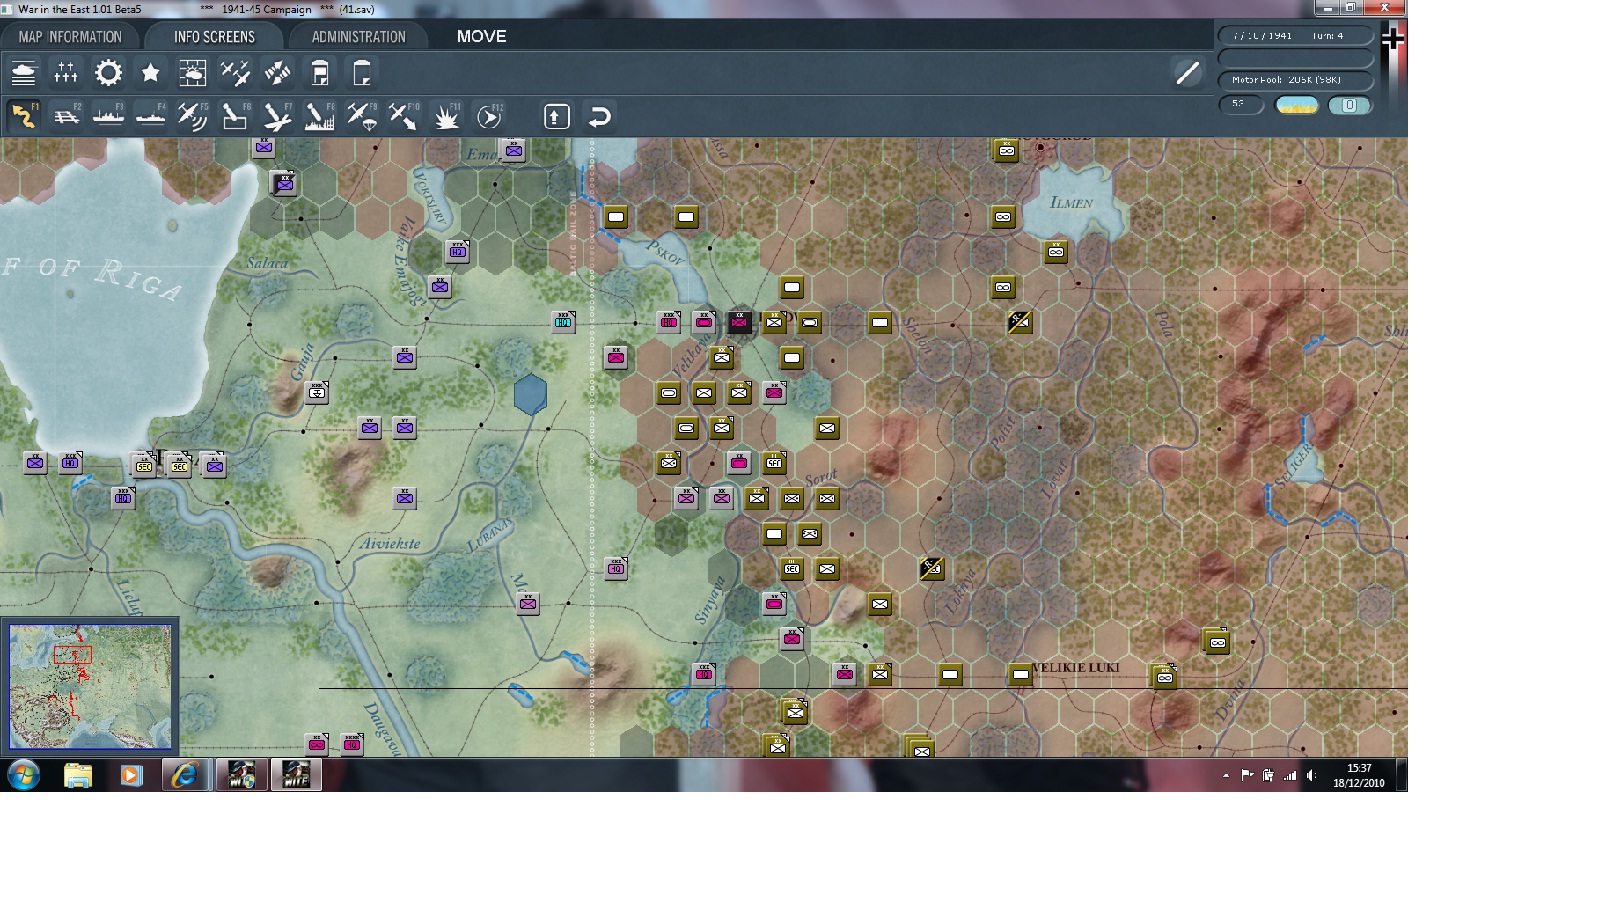The height and width of the screenshot is (900, 1600).
Task: Select the black unit counter near Pskov
Action: click(739, 321)
